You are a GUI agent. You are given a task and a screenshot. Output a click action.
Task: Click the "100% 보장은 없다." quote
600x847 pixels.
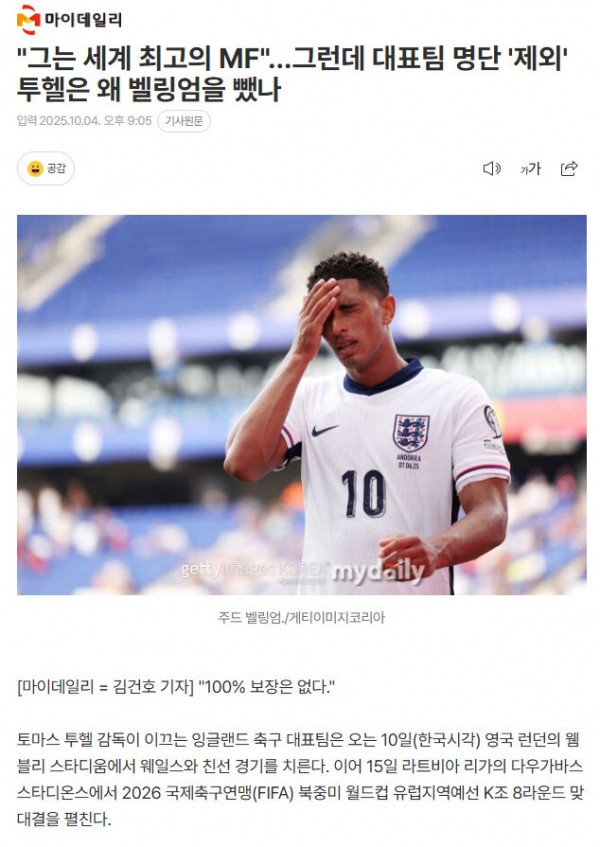point(267,687)
